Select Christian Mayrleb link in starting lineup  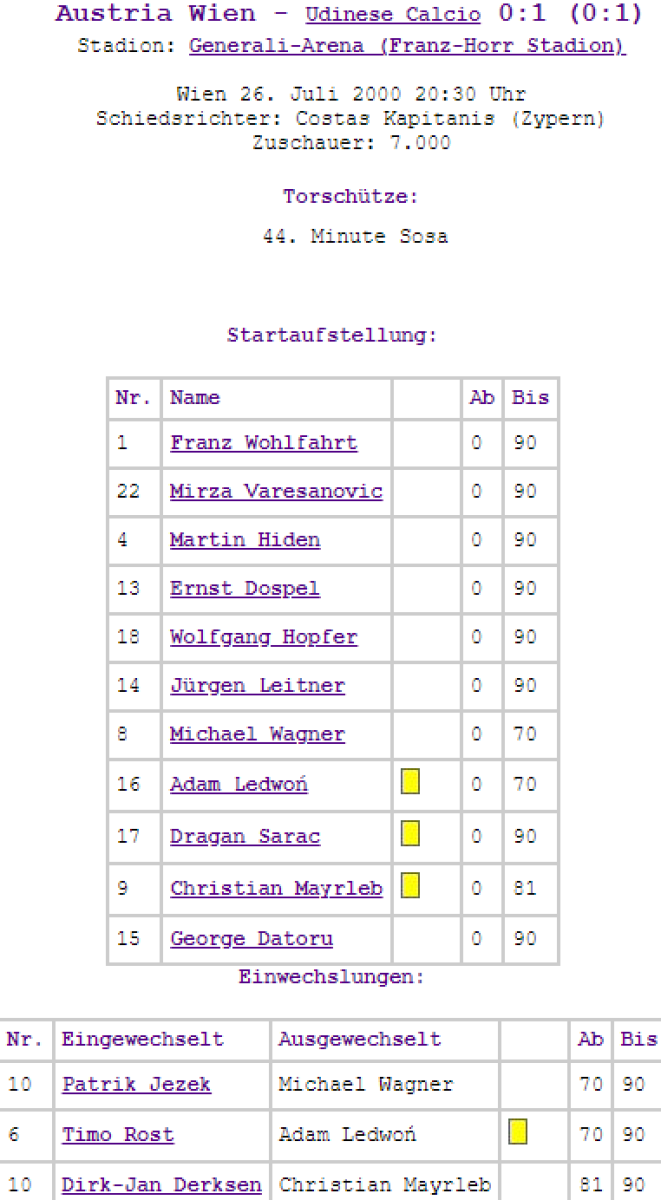[x=276, y=888]
